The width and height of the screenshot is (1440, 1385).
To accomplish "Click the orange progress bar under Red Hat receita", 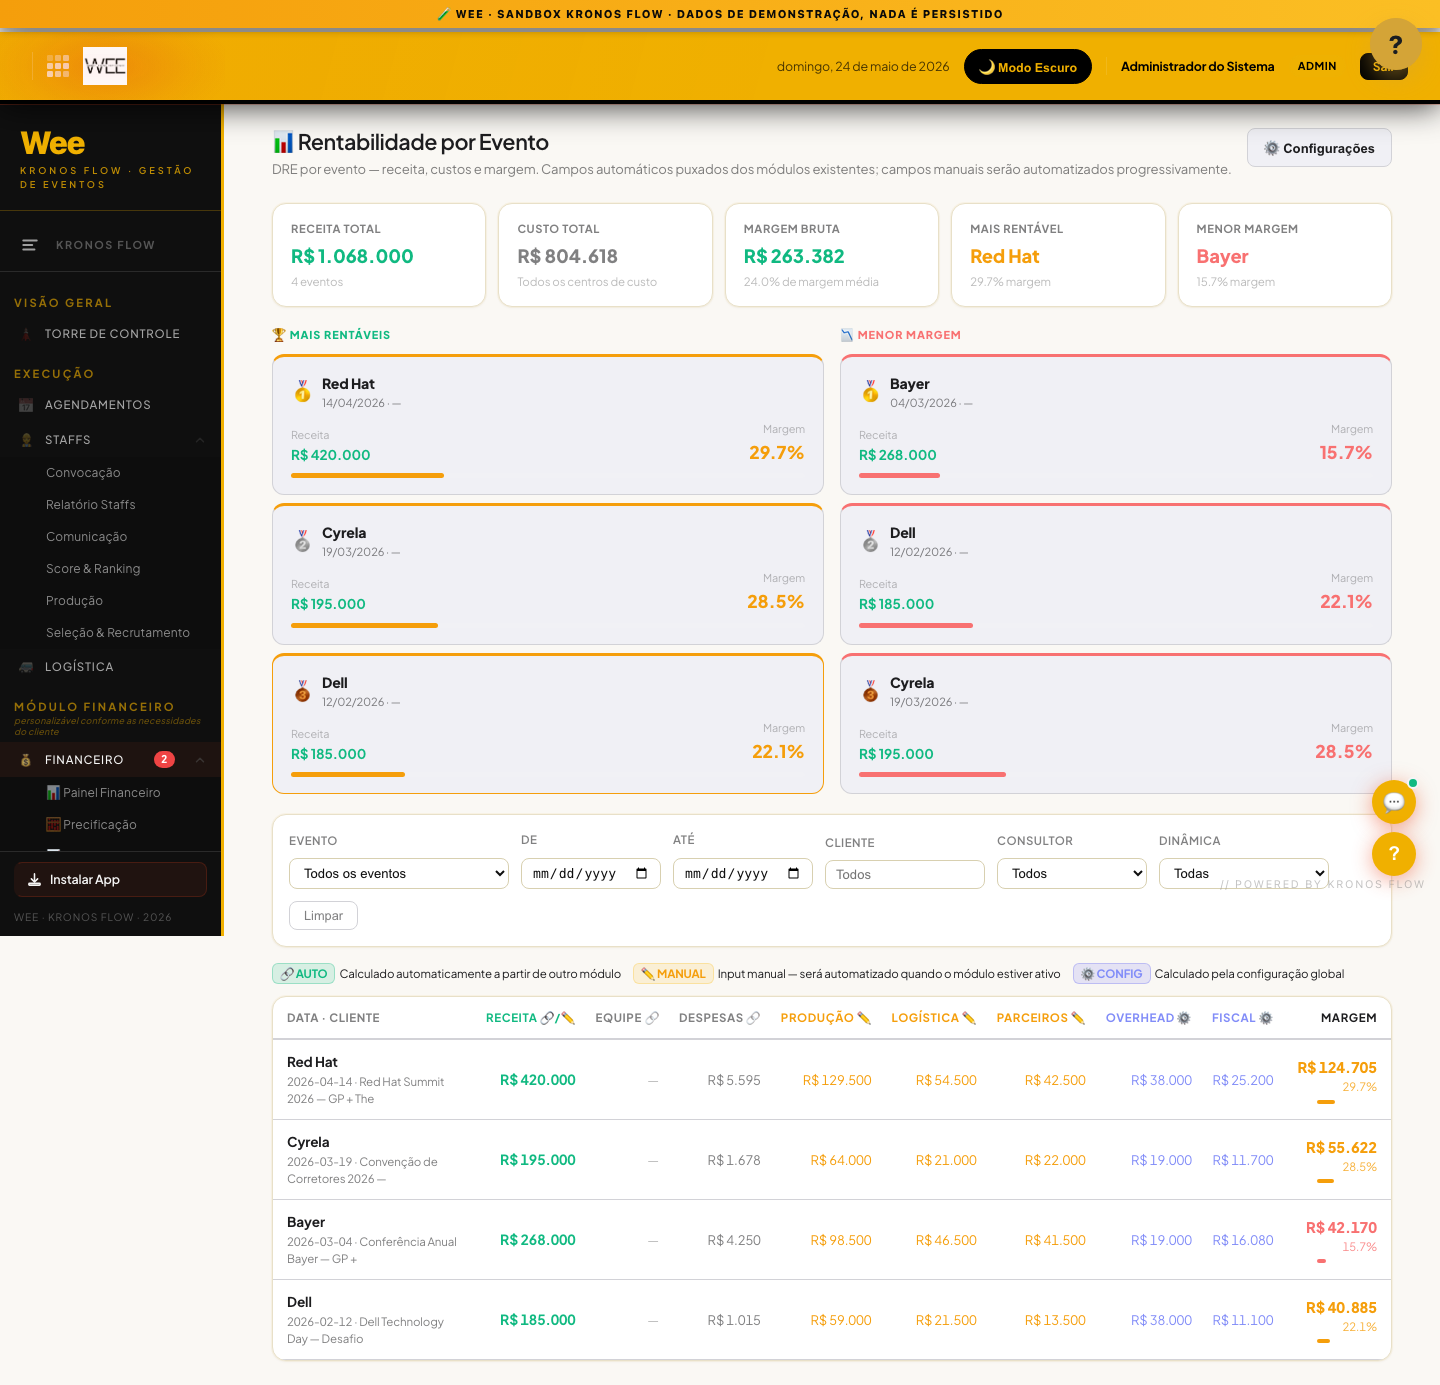I will [367, 476].
